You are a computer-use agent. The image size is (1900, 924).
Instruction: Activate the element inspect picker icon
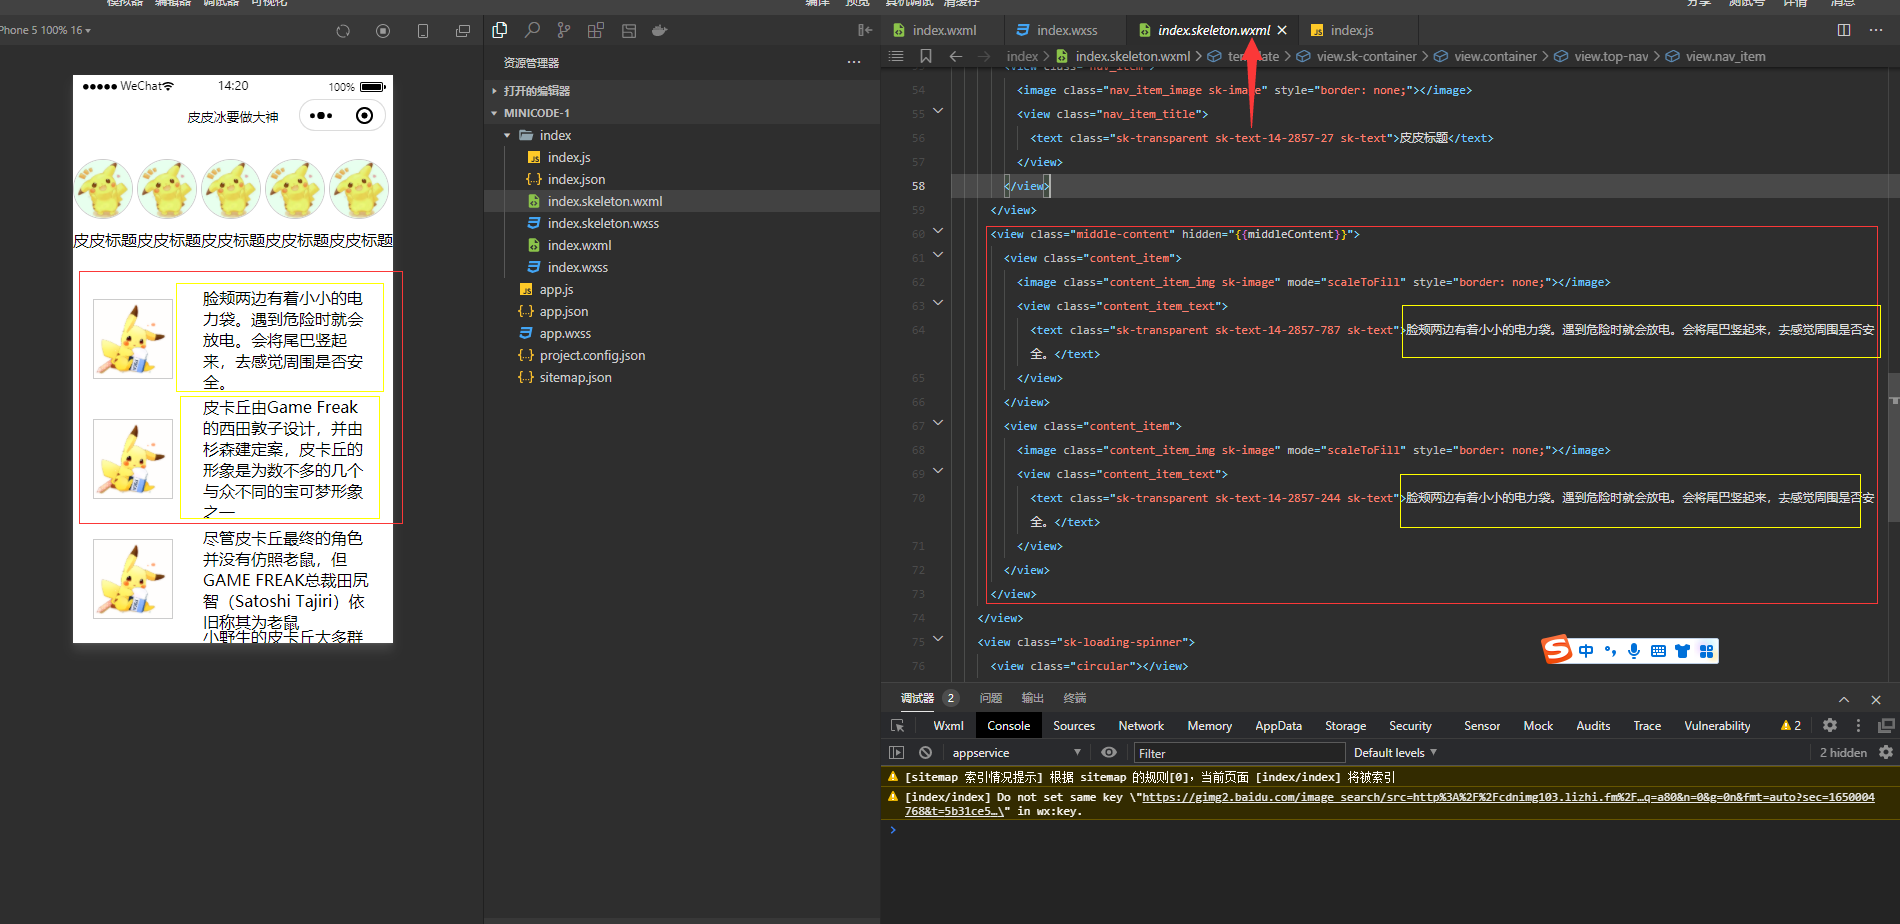pyautogui.click(x=897, y=726)
